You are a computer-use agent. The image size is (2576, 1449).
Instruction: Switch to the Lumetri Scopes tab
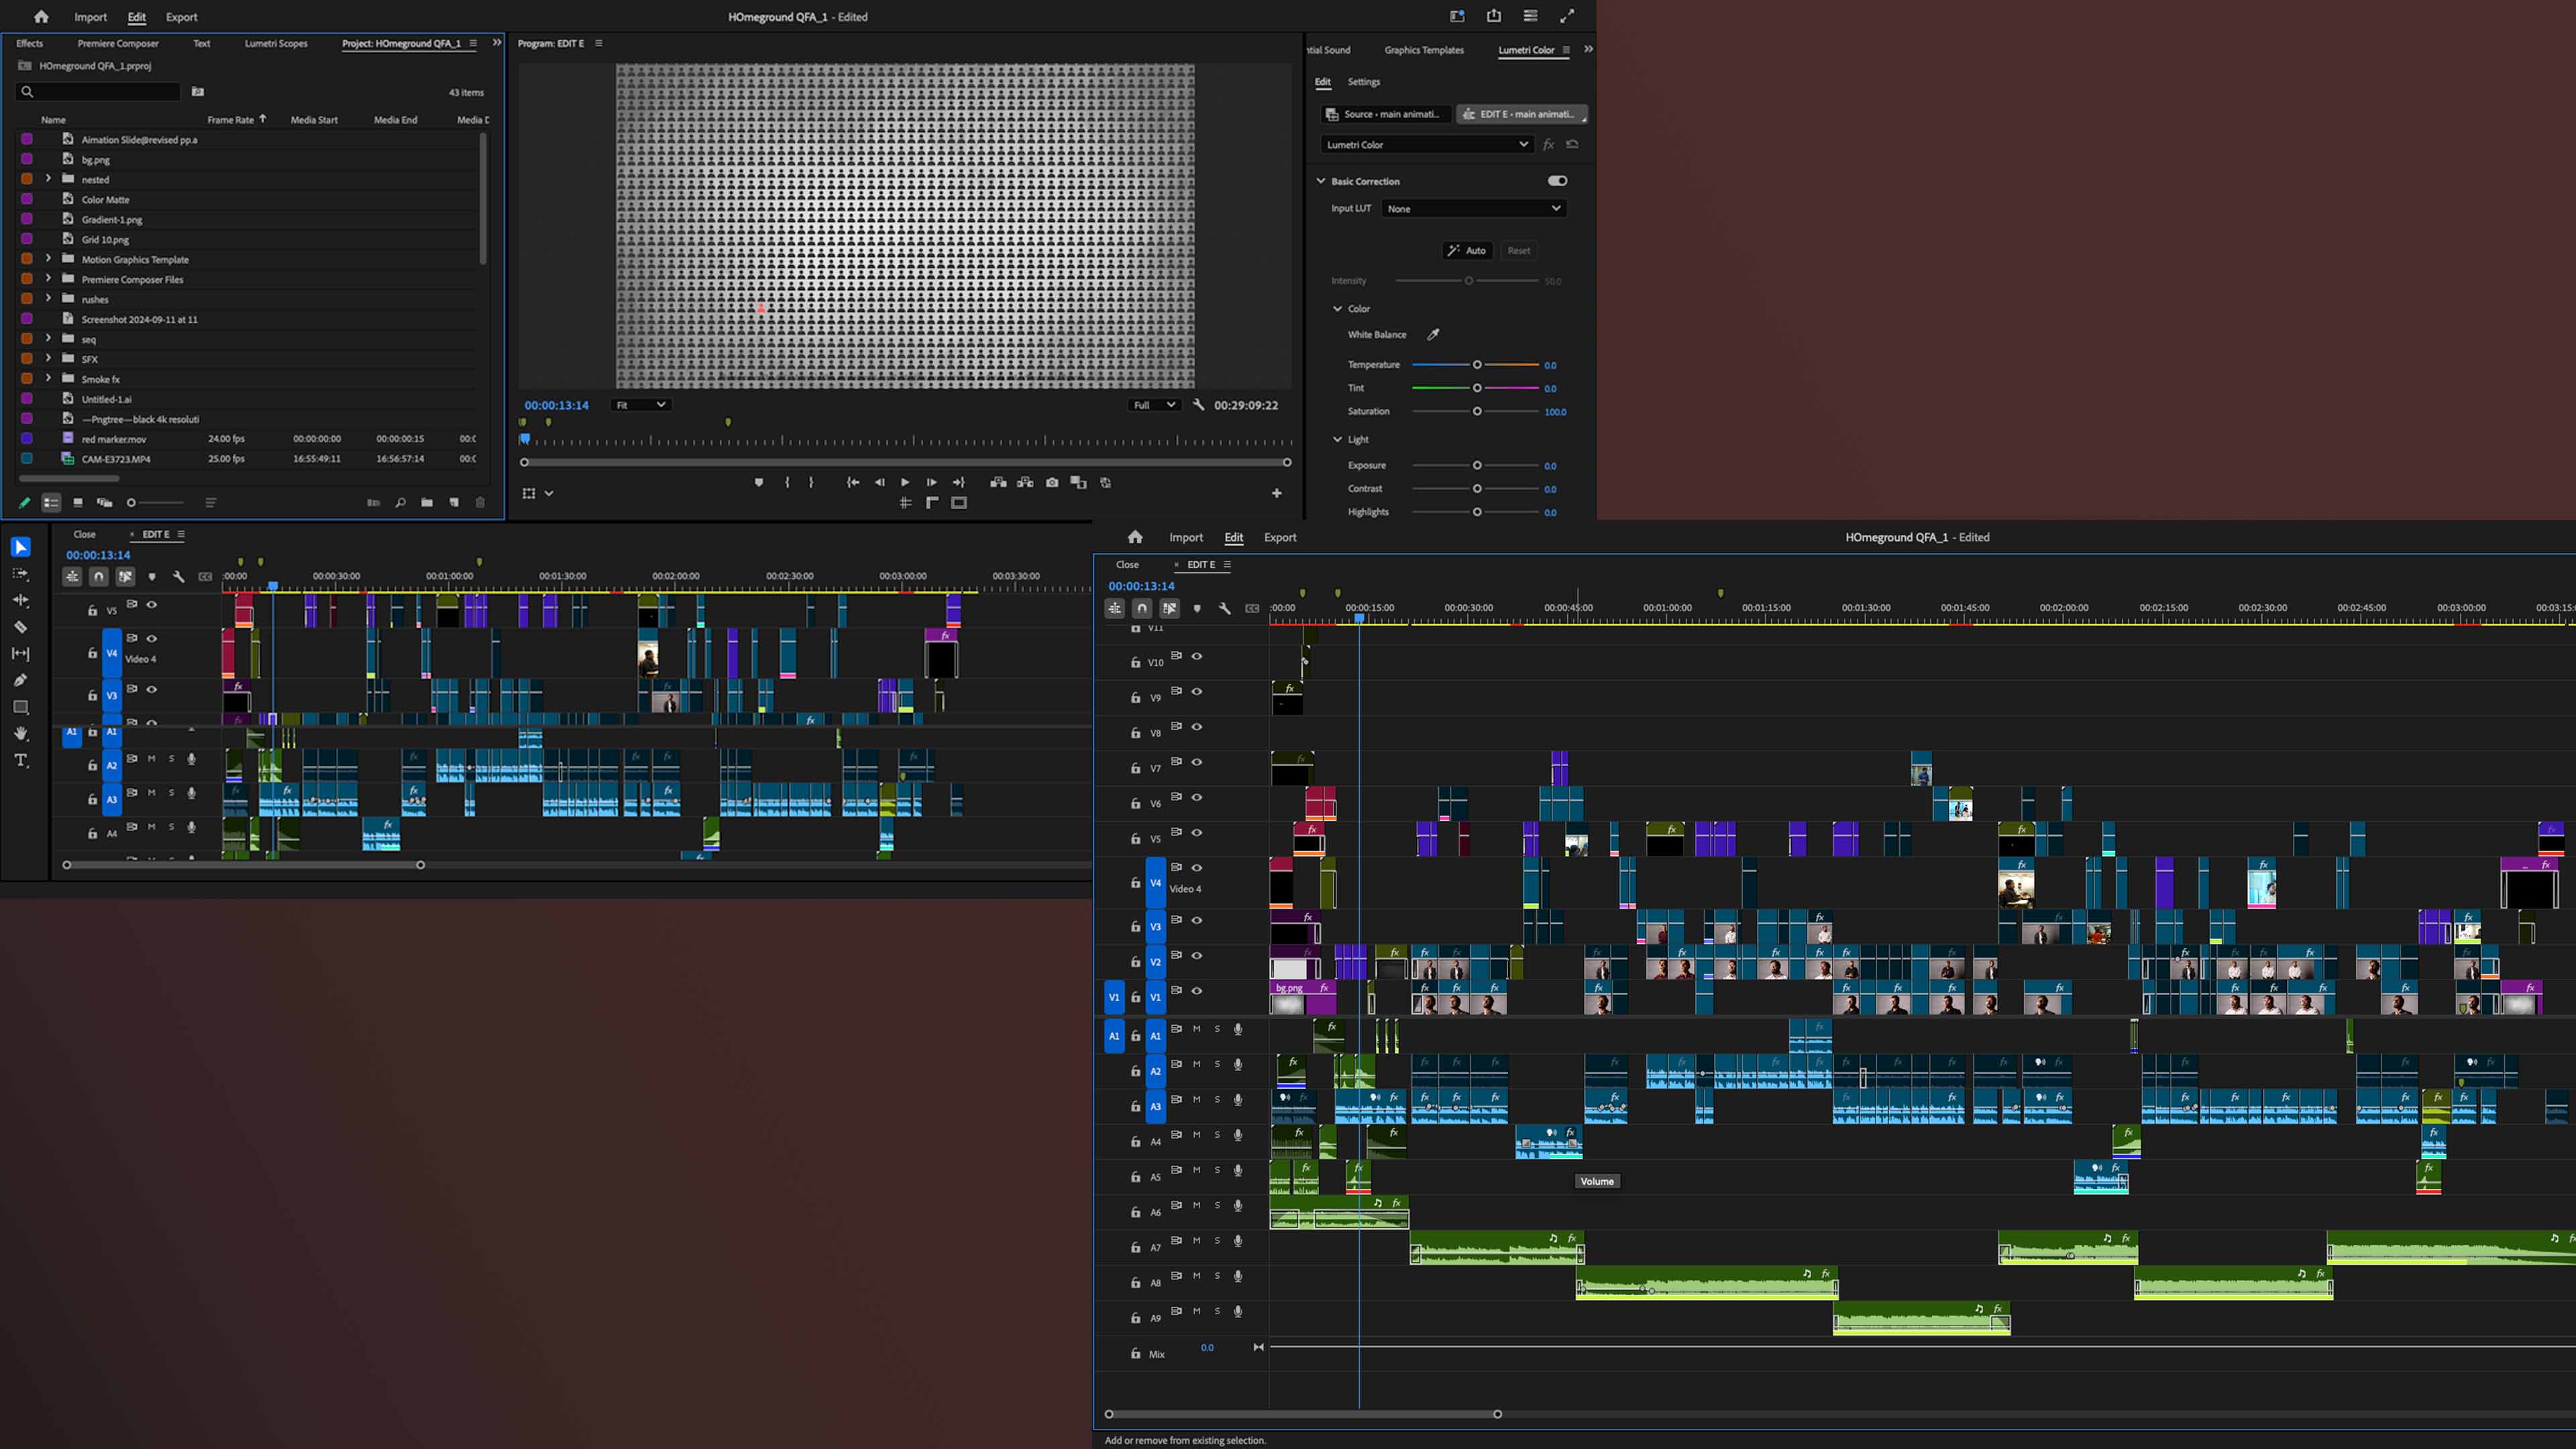point(276,44)
